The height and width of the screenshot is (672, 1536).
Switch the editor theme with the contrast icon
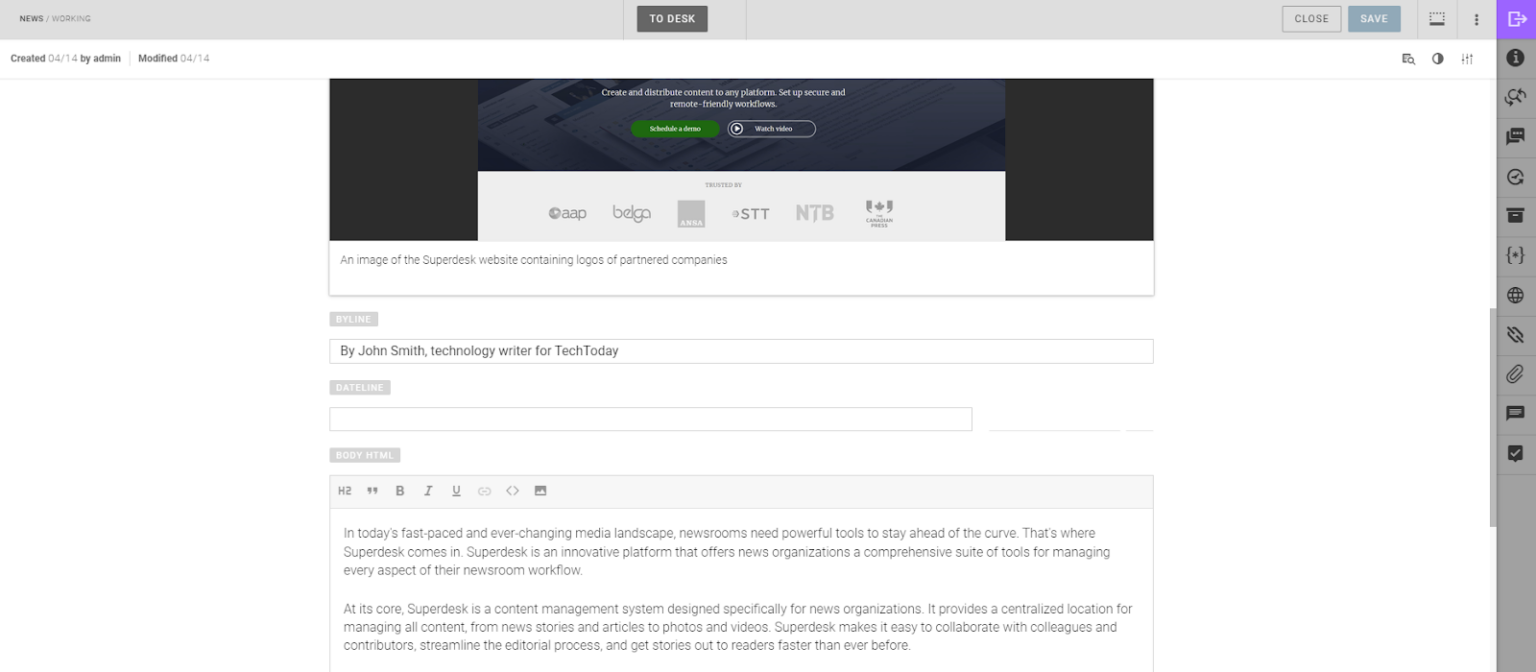point(1438,58)
